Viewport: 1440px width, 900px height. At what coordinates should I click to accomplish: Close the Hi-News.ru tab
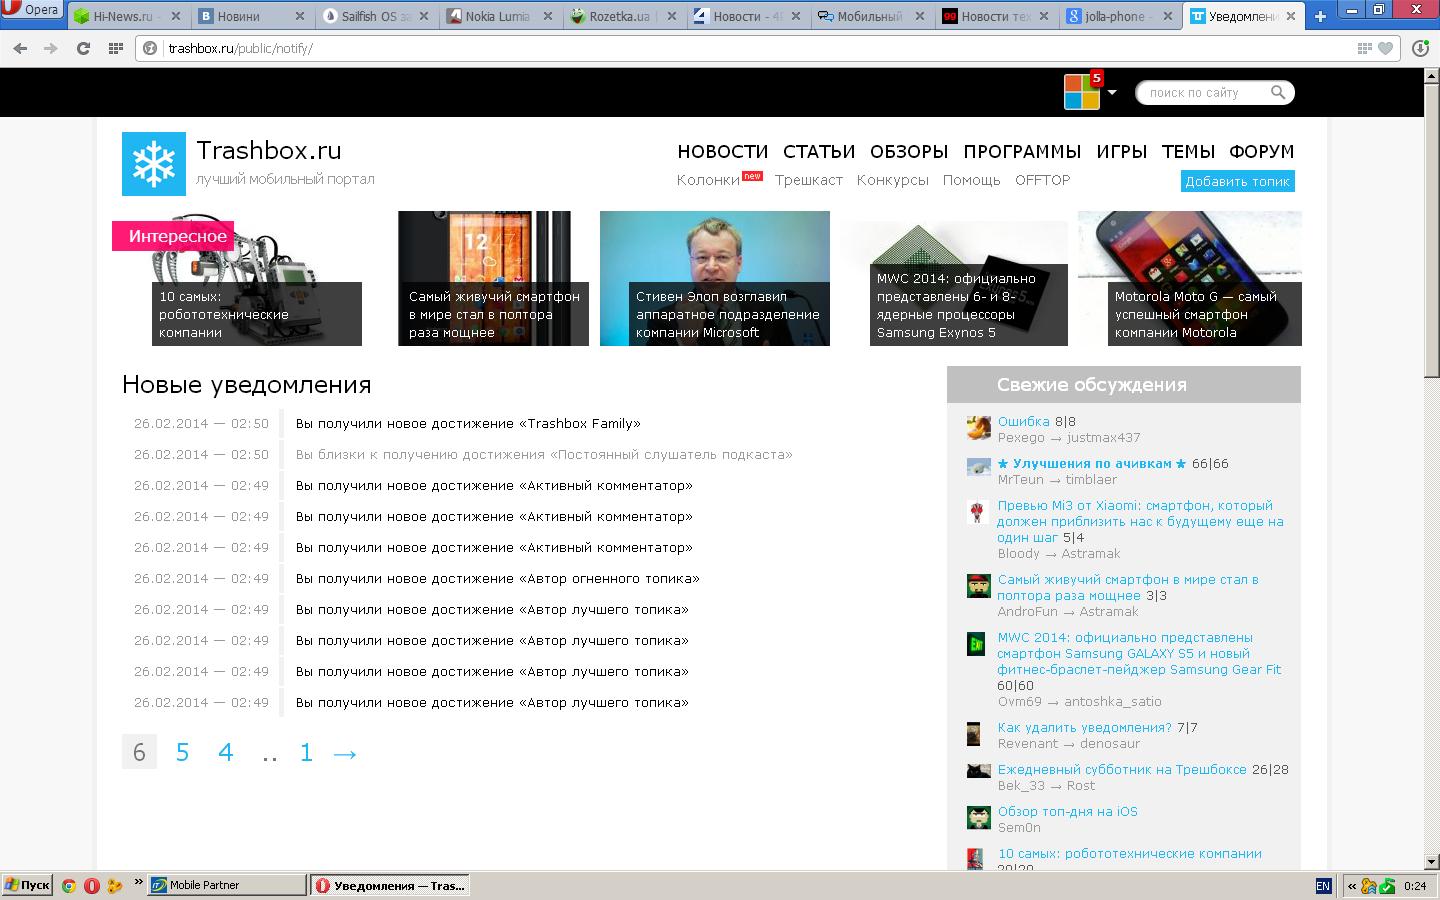pyautogui.click(x=176, y=16)
